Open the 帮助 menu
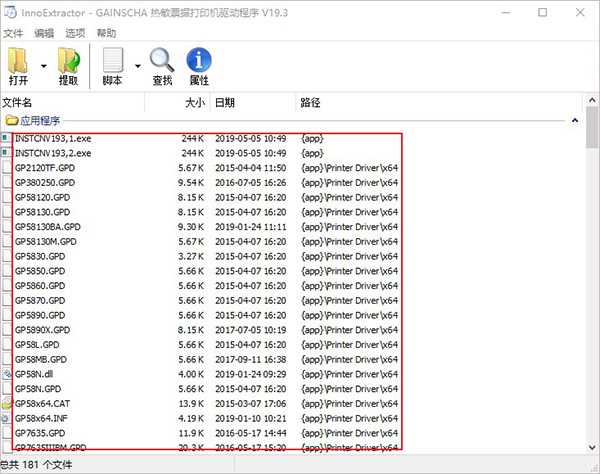600x474 pixels. (x=106, y=33)
